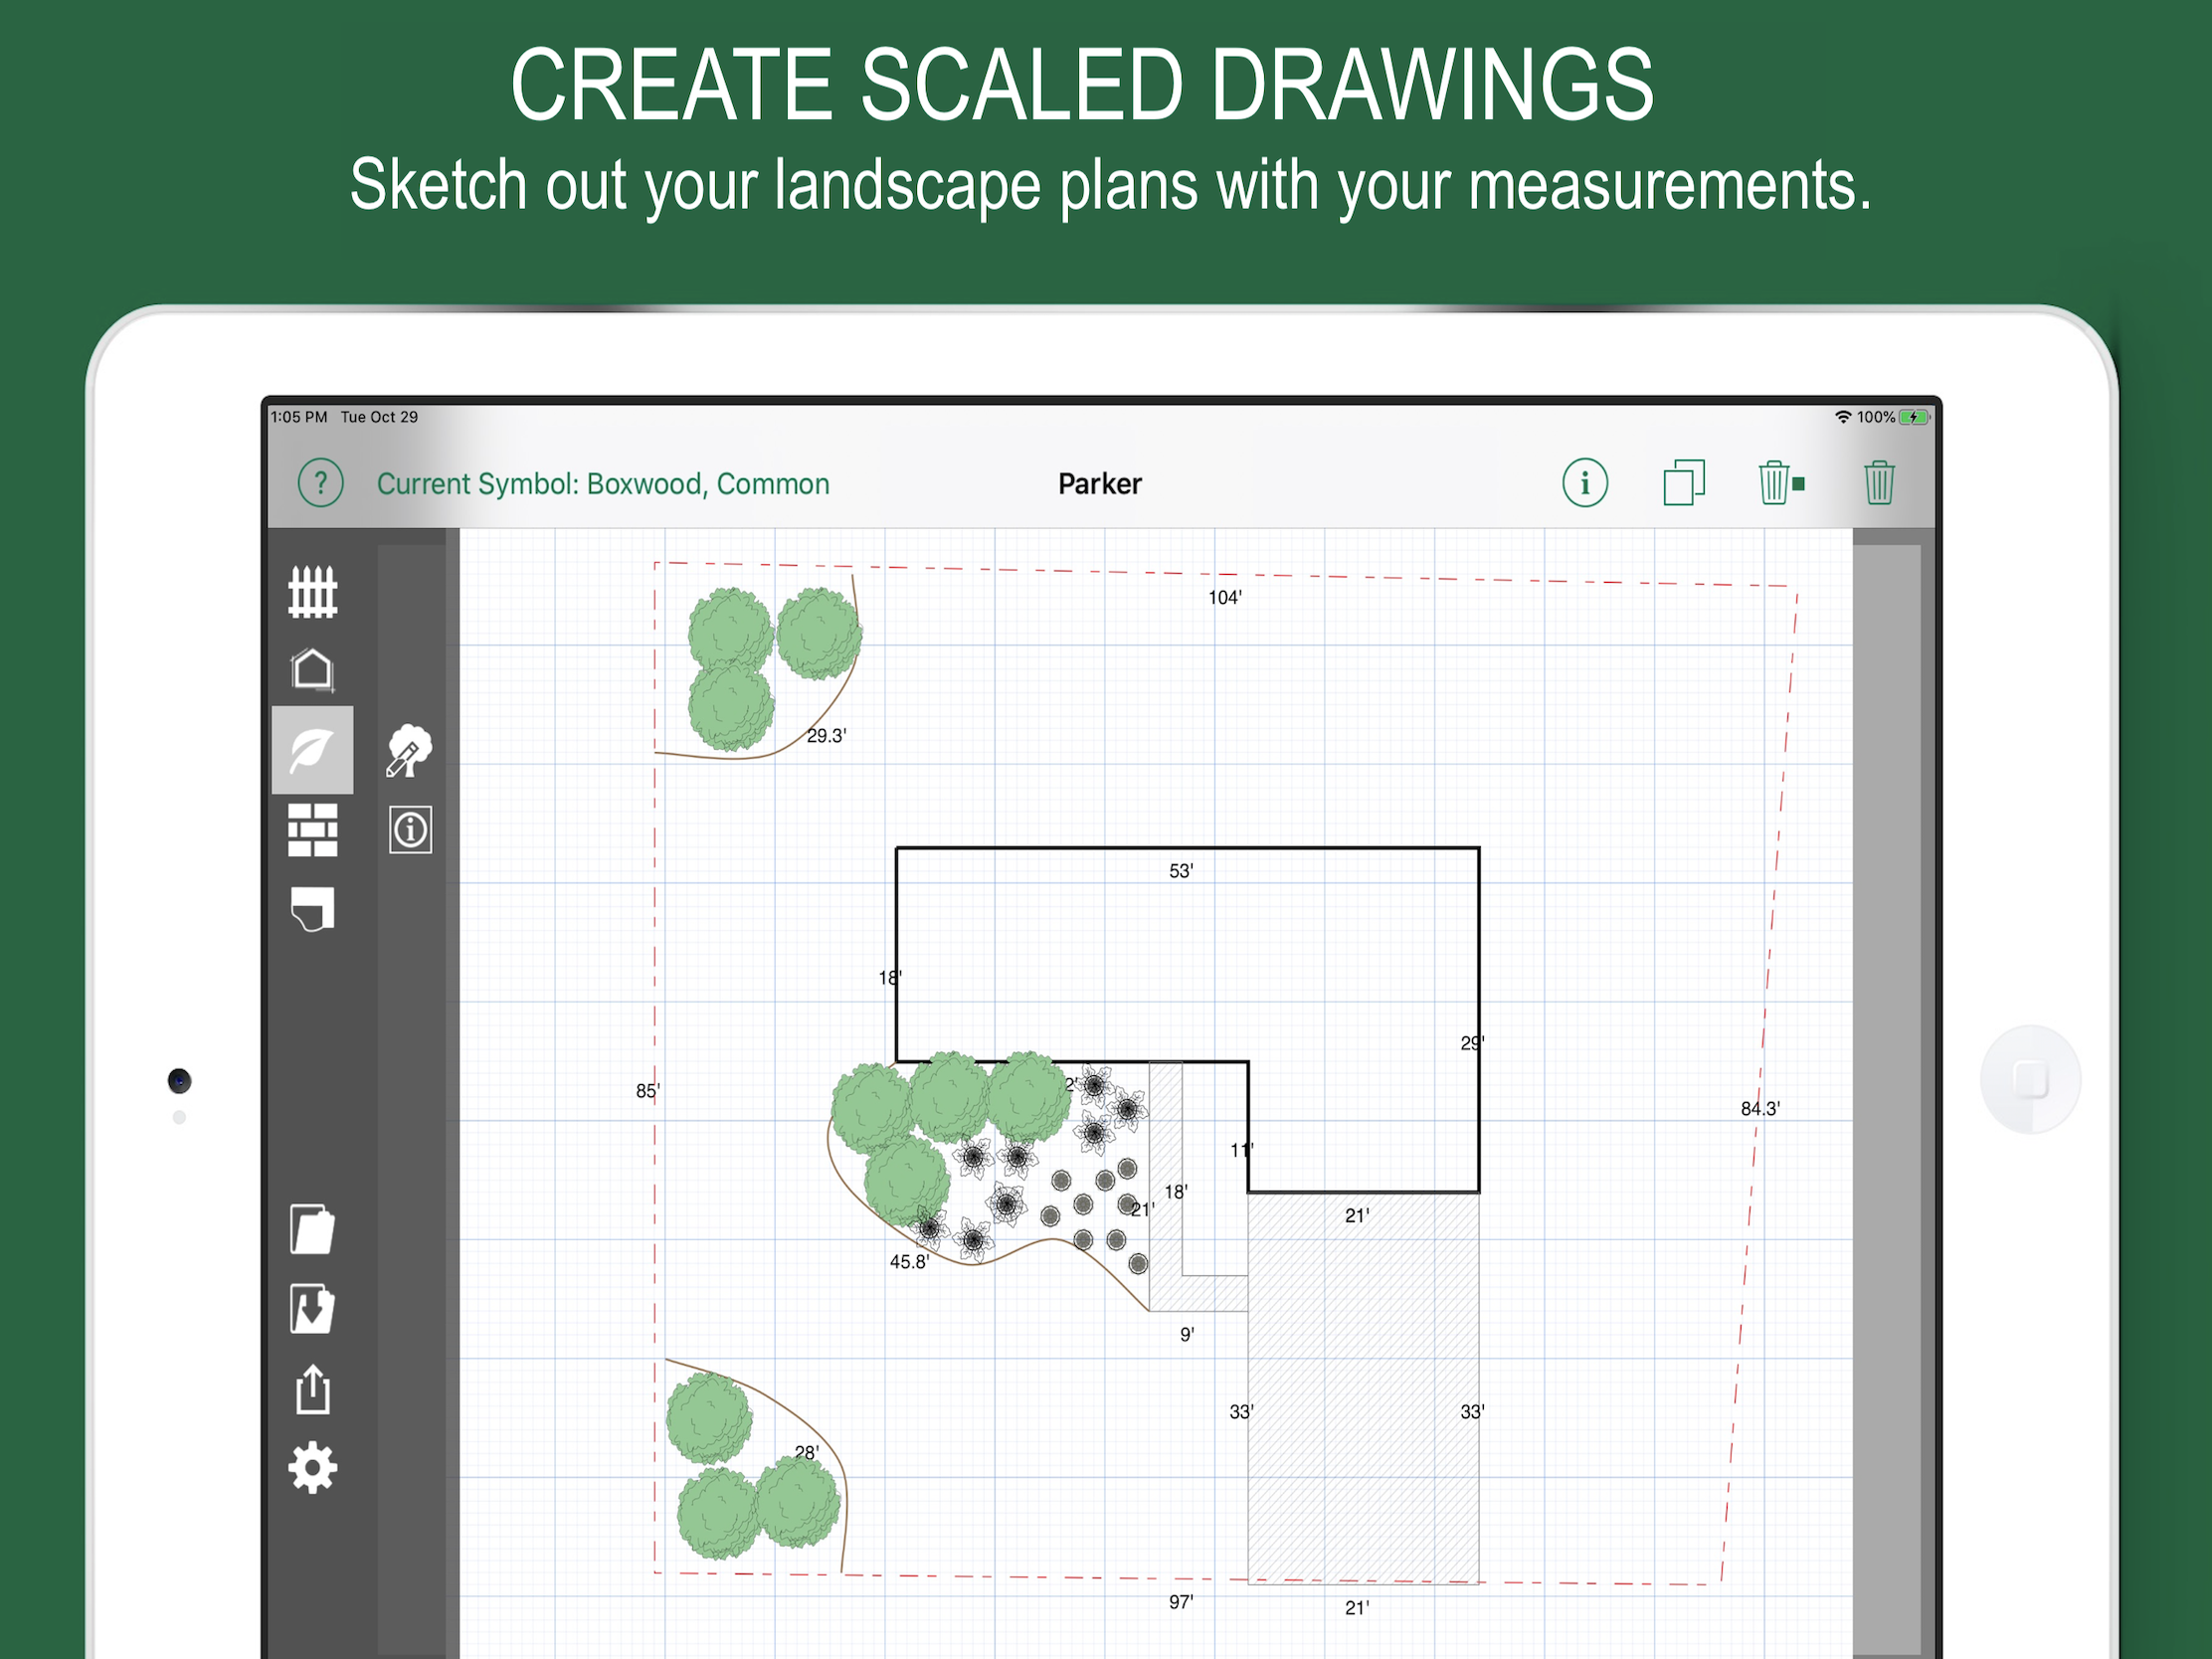Image resolution: width=2212 pixels, height=1659 pixels.
Task: Select the house structure tool
Action: coord(312,670)
